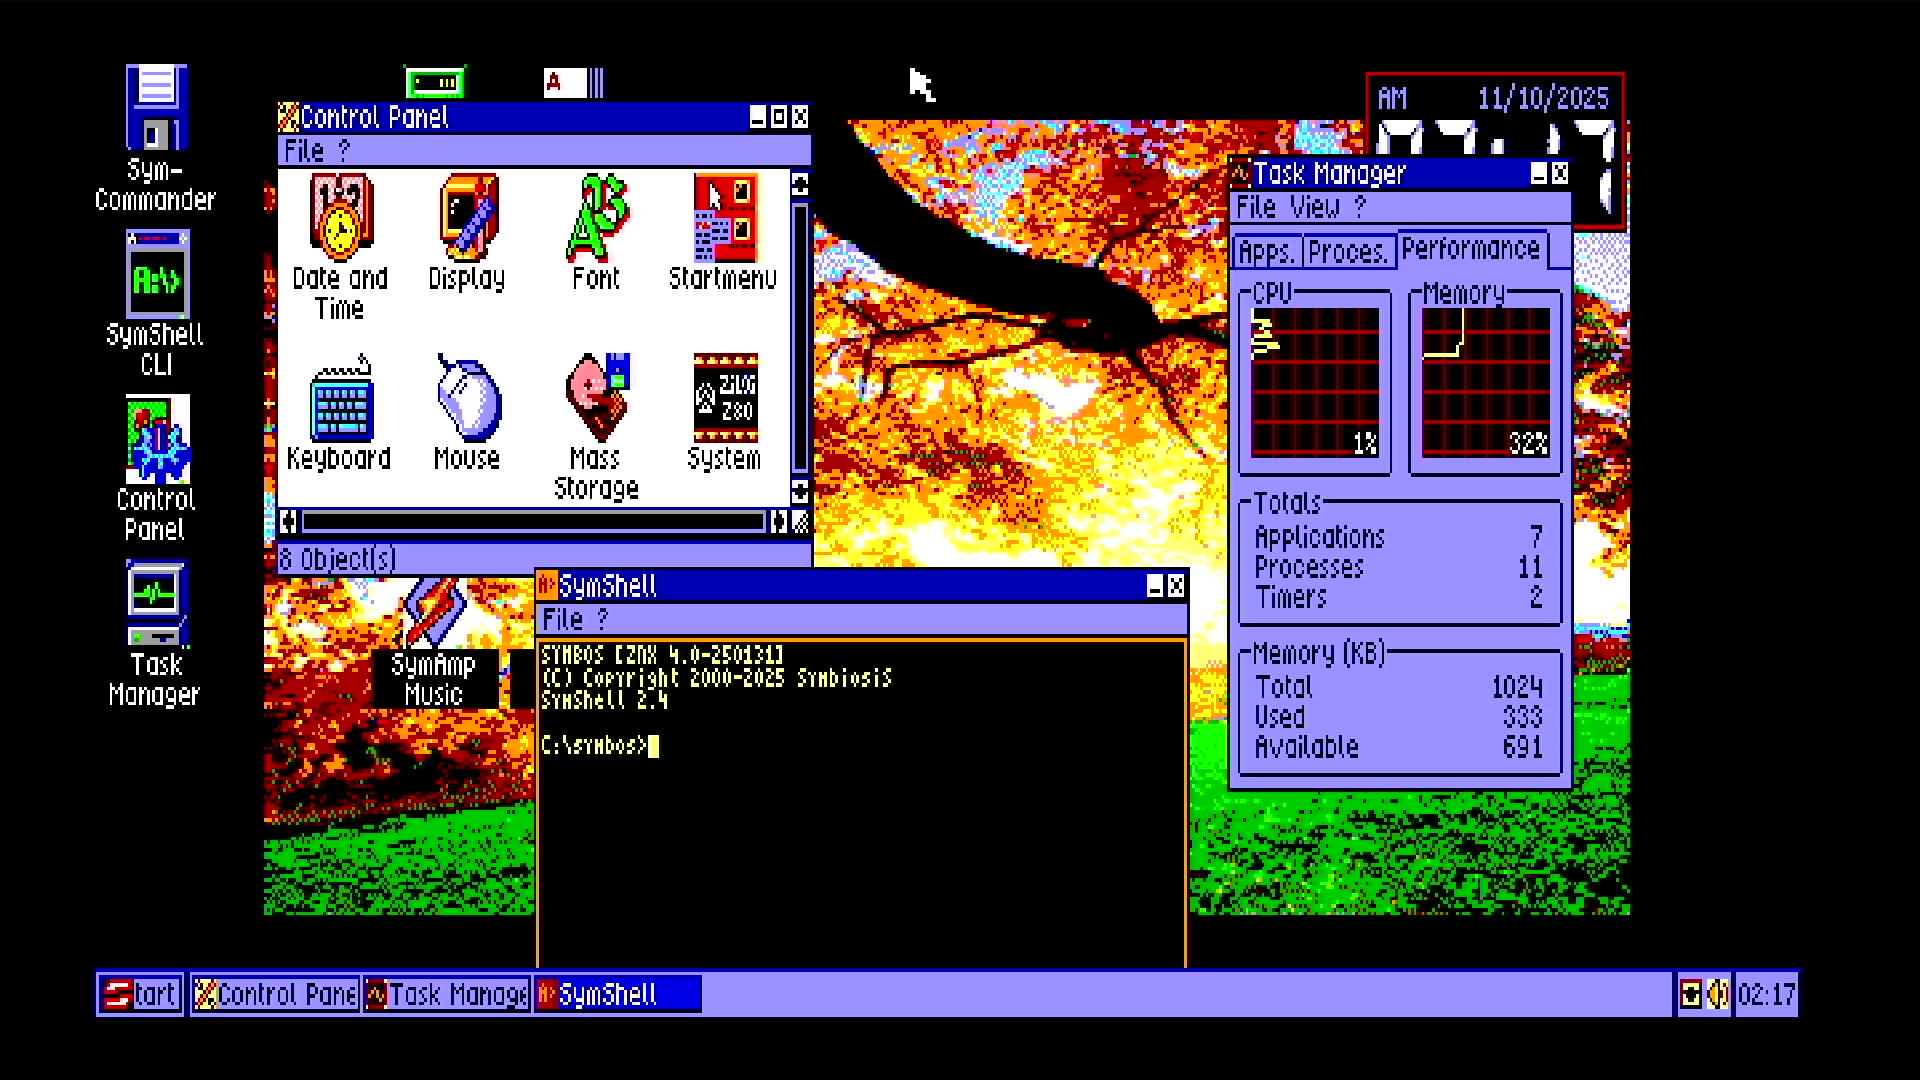This screenshot has height=1080, width=1920.
Task: Open the System Z80 icon
Action: (724, 400)
